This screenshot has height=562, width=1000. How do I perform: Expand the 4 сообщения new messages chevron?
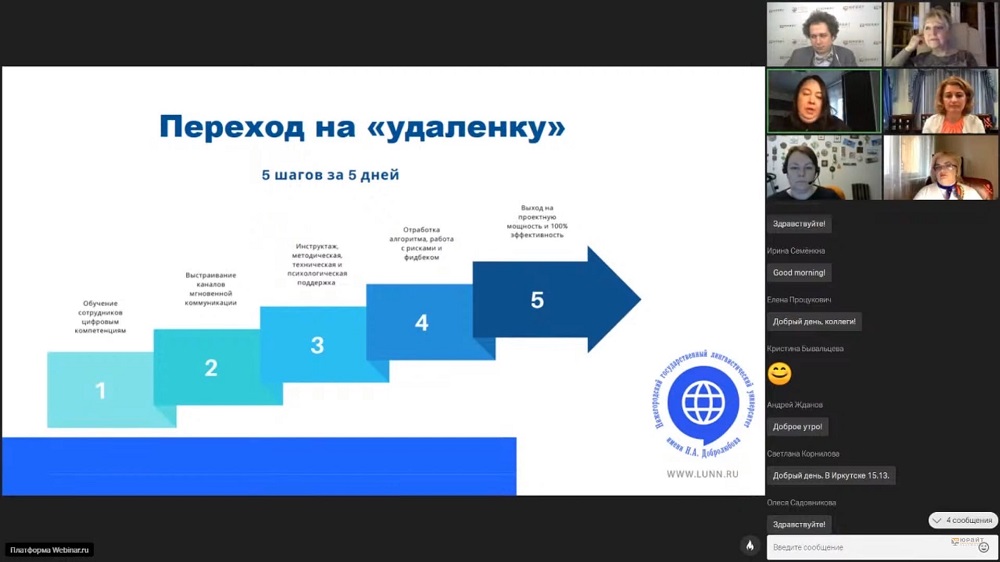[x=937, y=521]
